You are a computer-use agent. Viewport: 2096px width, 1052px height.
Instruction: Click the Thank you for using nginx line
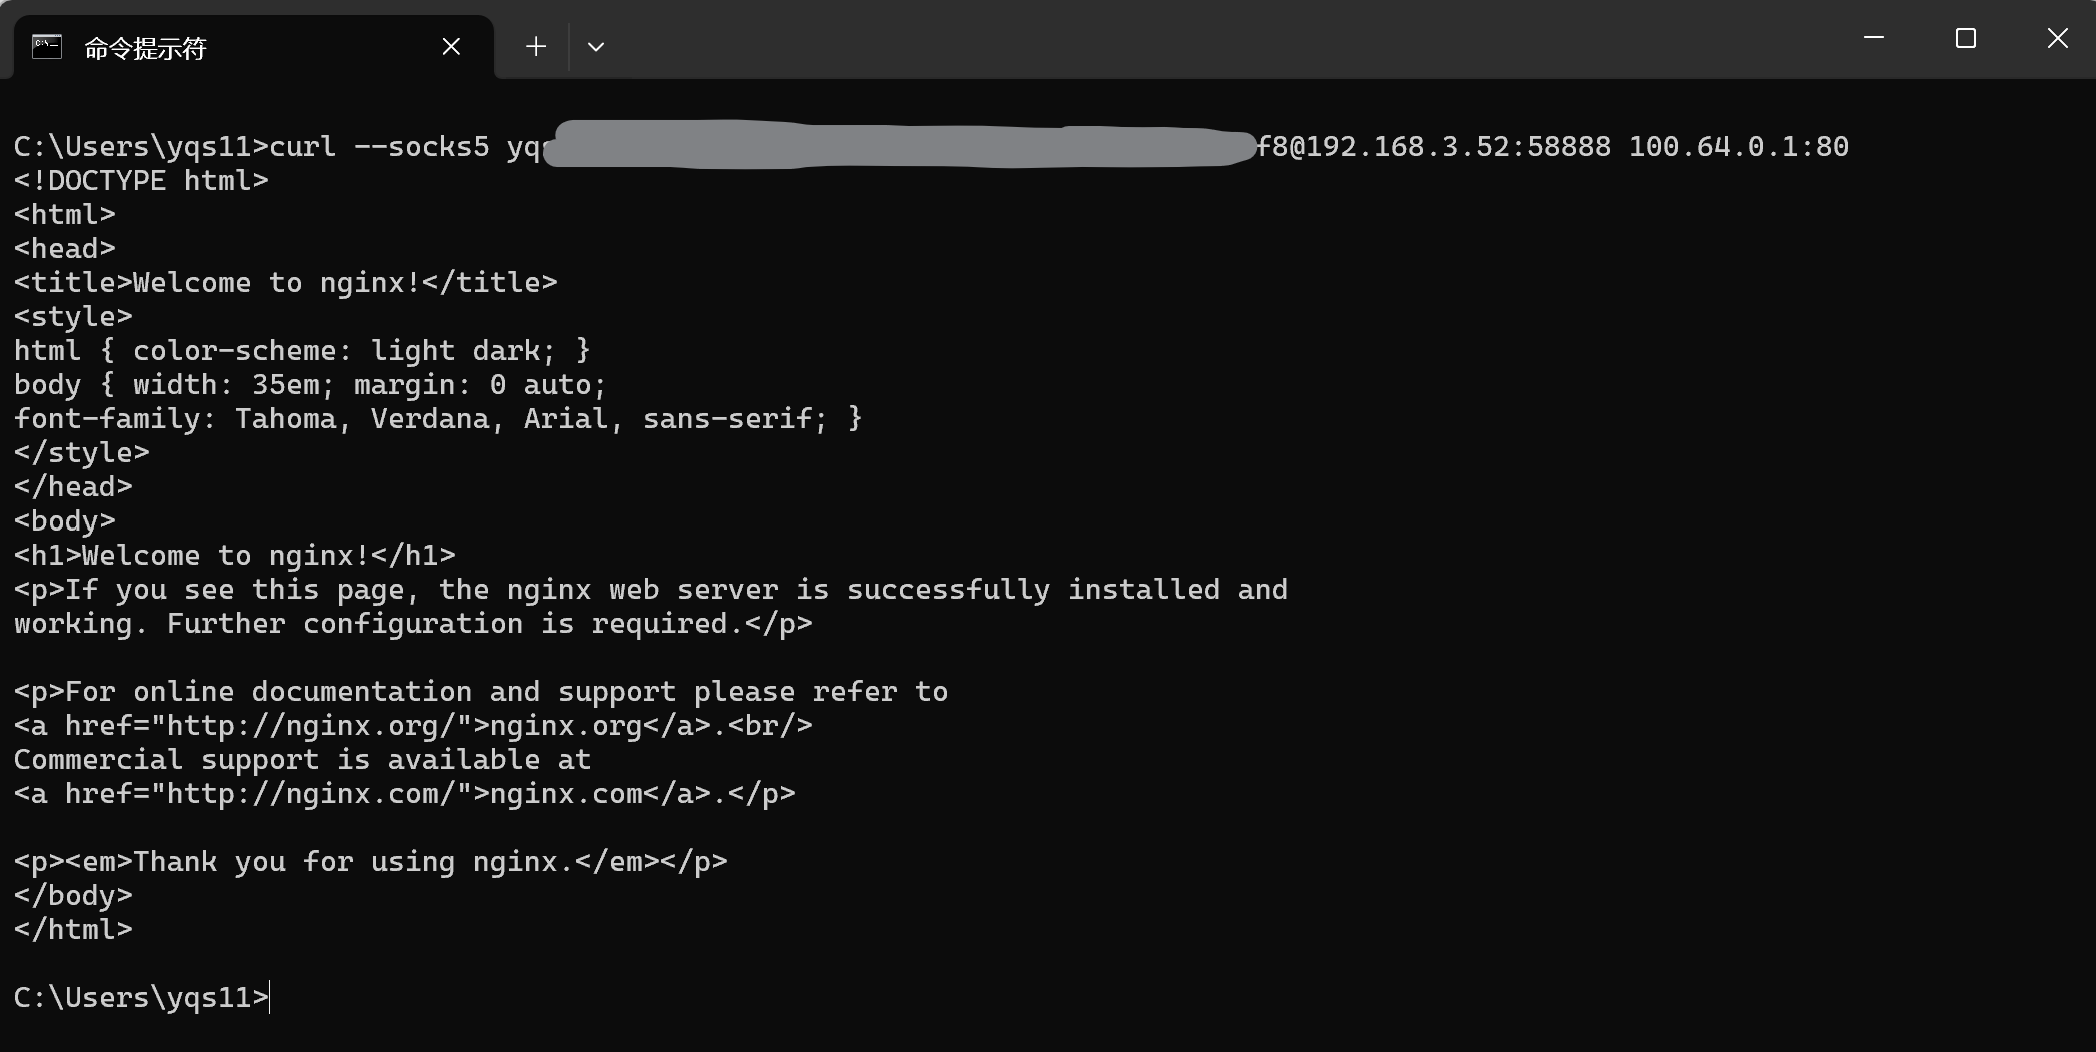(371, 861)
